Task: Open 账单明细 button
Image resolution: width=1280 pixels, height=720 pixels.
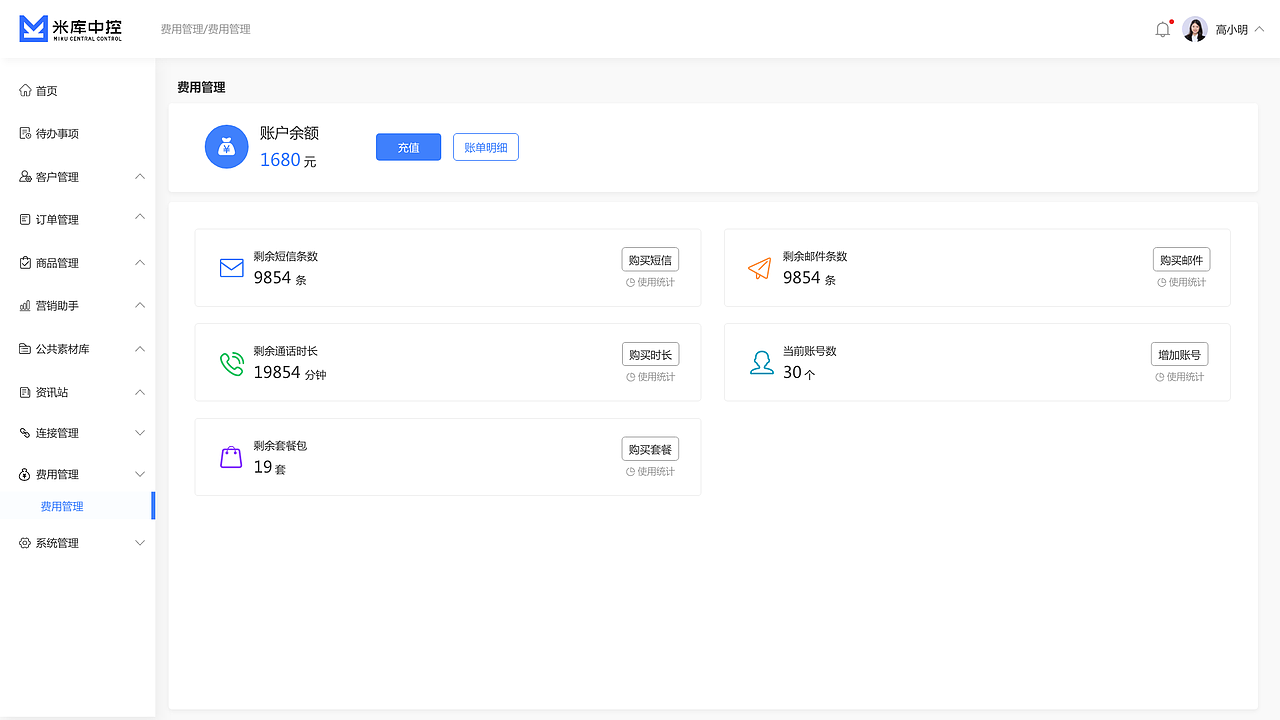Action: point(486,147)
